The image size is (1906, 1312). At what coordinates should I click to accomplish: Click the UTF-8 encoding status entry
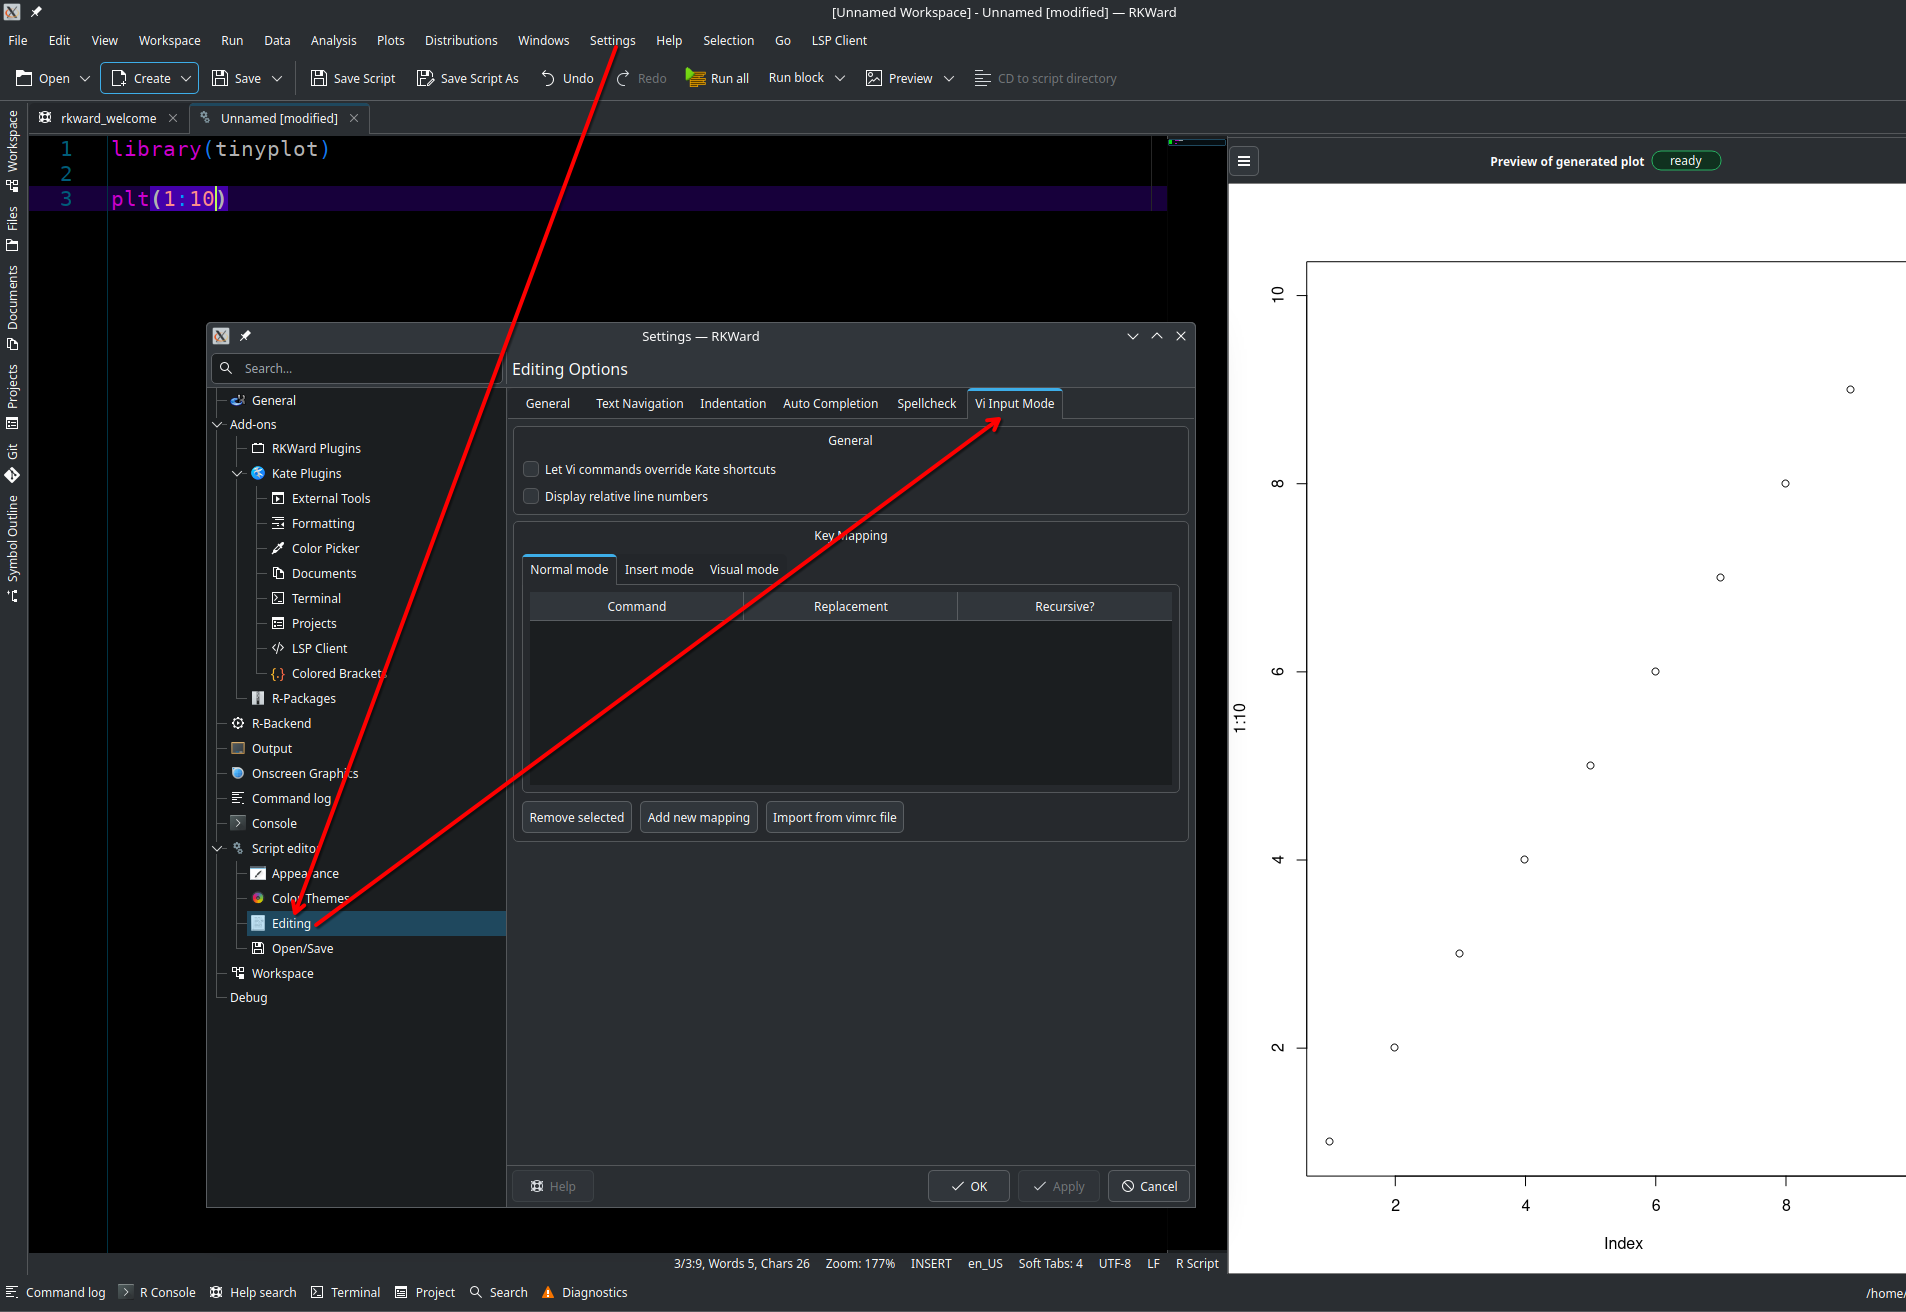[1114, 1263]
